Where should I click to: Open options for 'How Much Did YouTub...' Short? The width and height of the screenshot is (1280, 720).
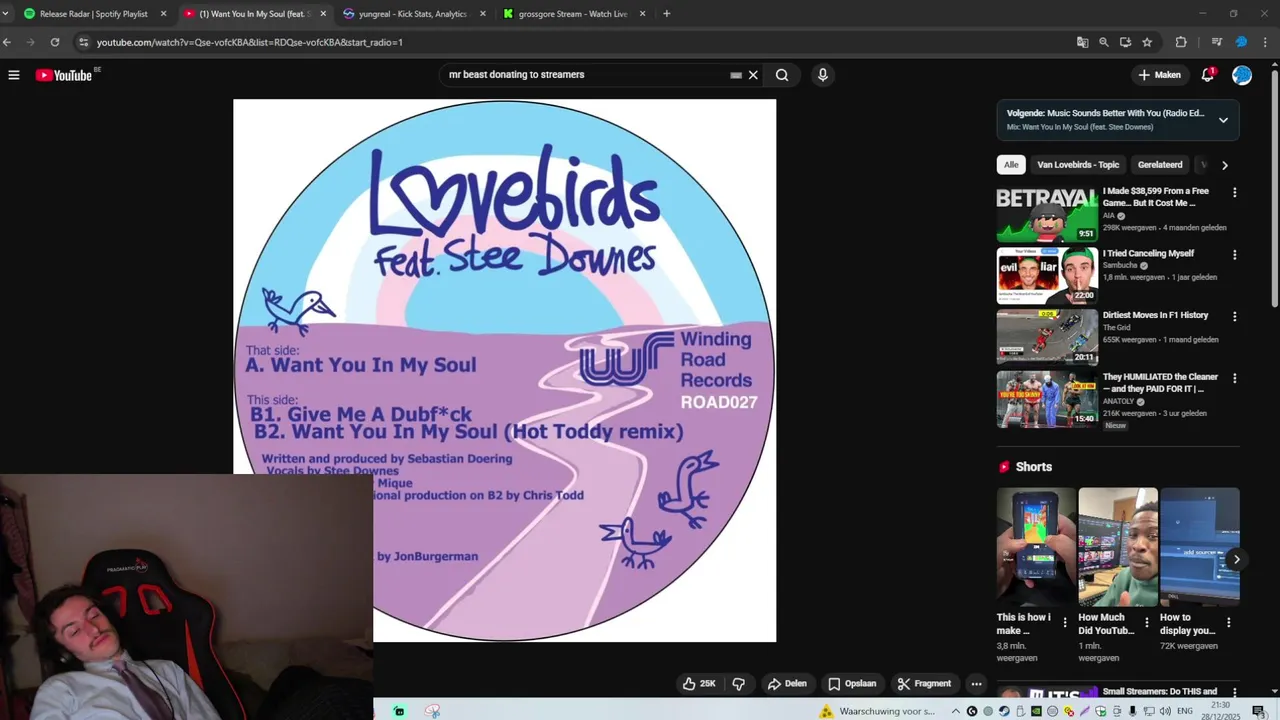[x=1146, y=623]
